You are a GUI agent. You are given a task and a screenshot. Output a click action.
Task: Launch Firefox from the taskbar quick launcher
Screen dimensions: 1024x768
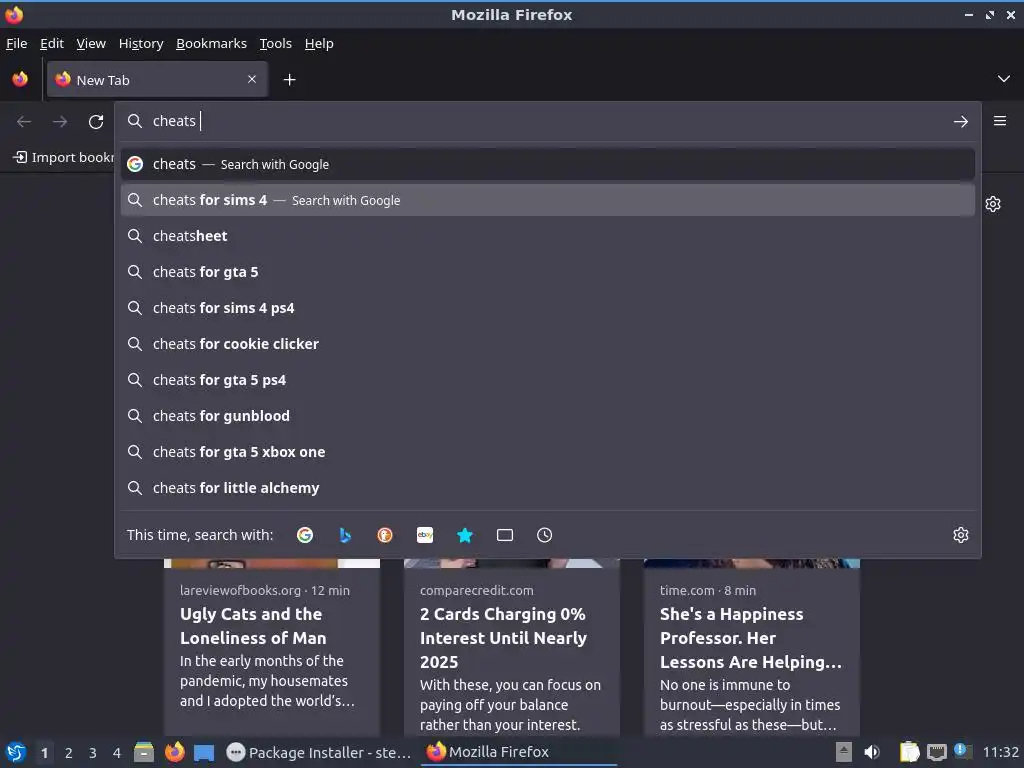click(x=174, y=753)
